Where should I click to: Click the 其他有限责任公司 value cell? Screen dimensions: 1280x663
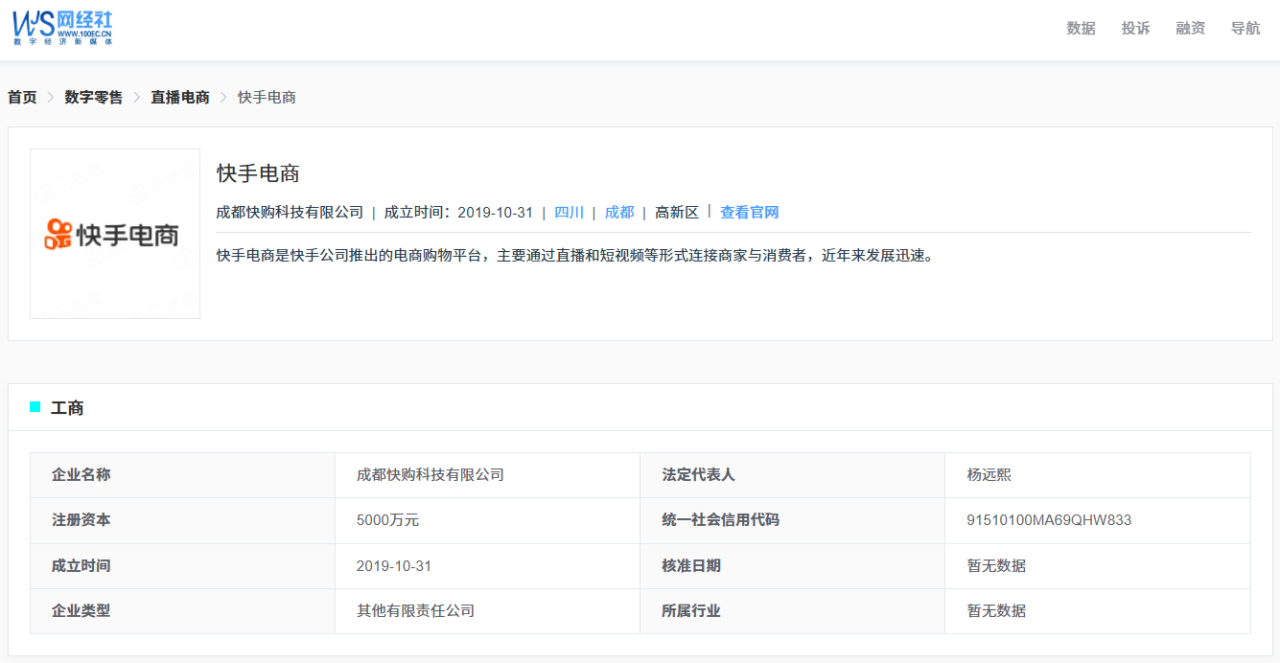[488, 611]
